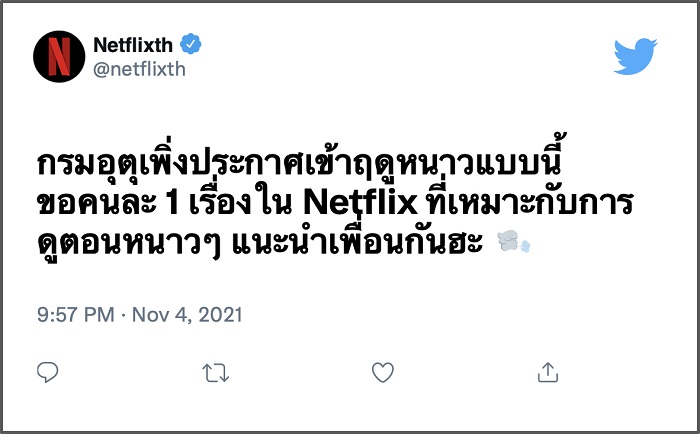Like the tweet with the heart icon
The height and width of the screenshot is (434, 700).
pyautogui.click(x=381, y=372)
